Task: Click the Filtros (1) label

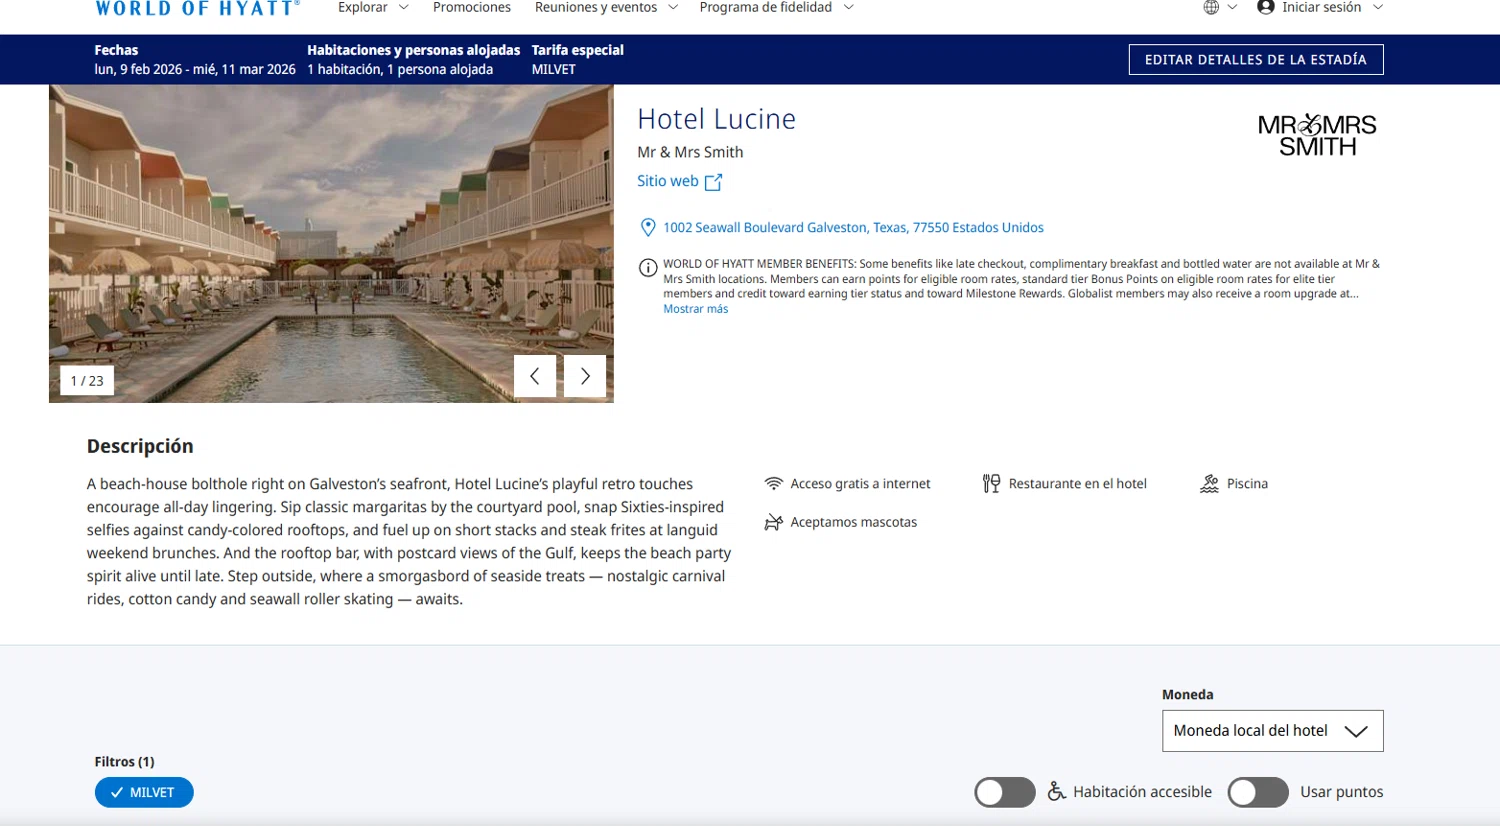Action: [125, 762]
